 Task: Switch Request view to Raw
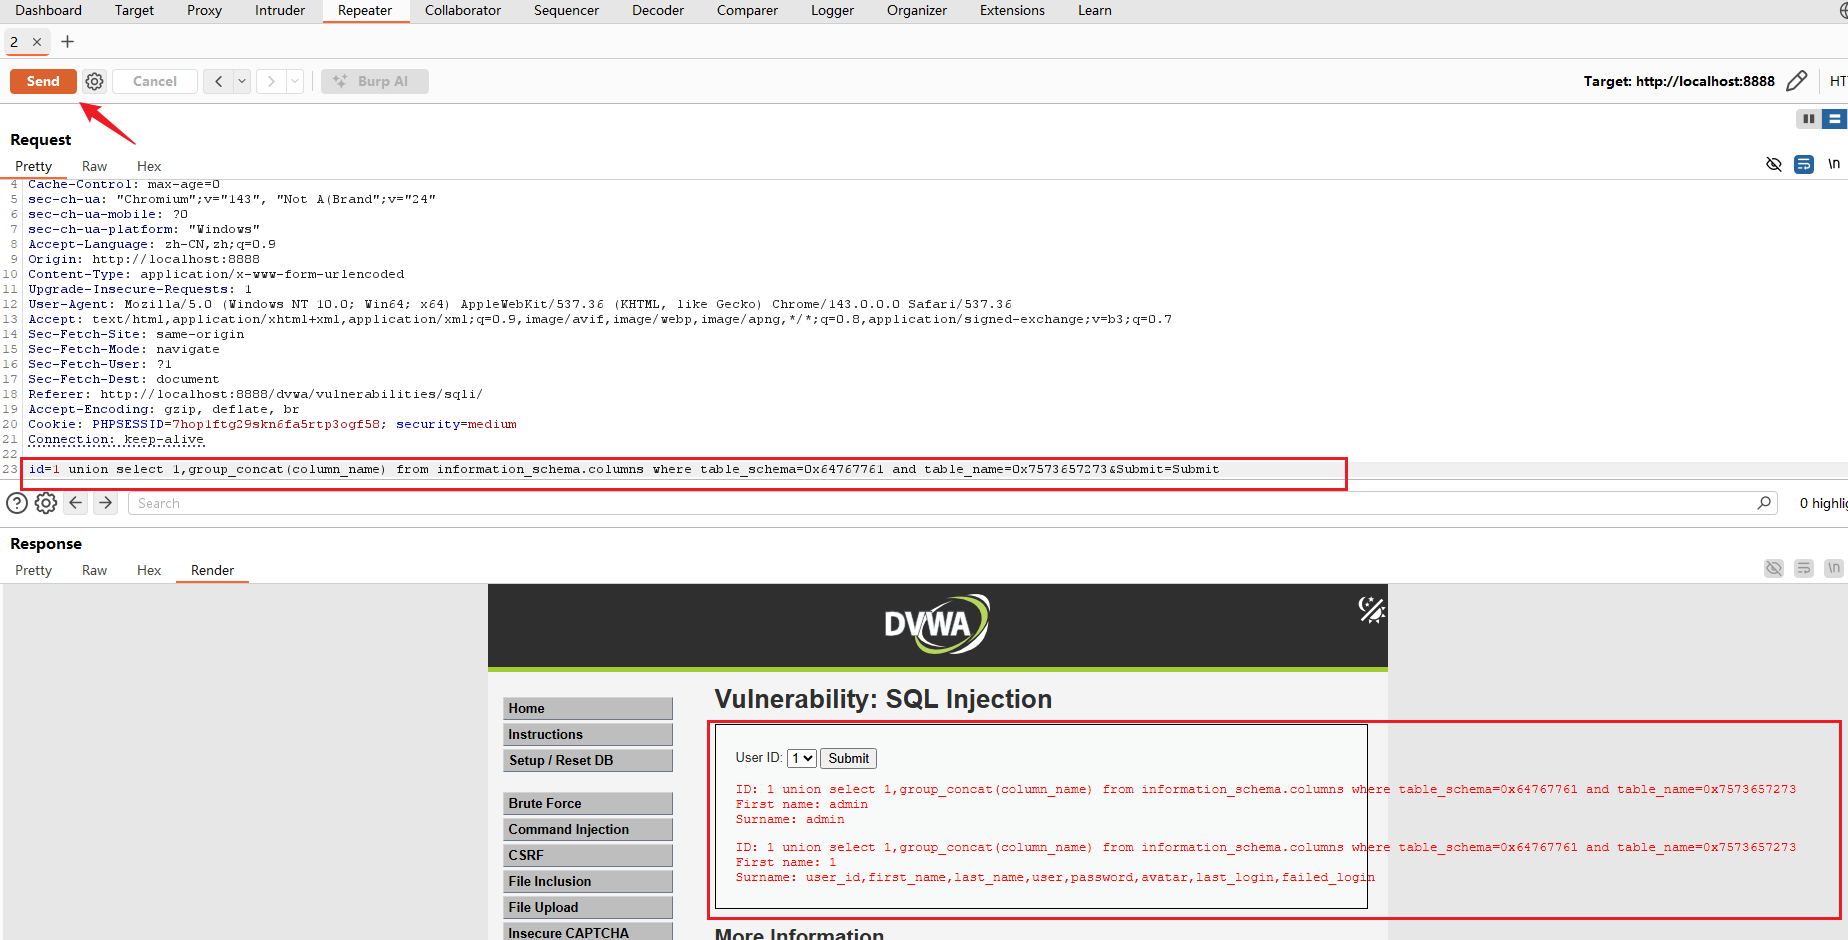point(94,166)
